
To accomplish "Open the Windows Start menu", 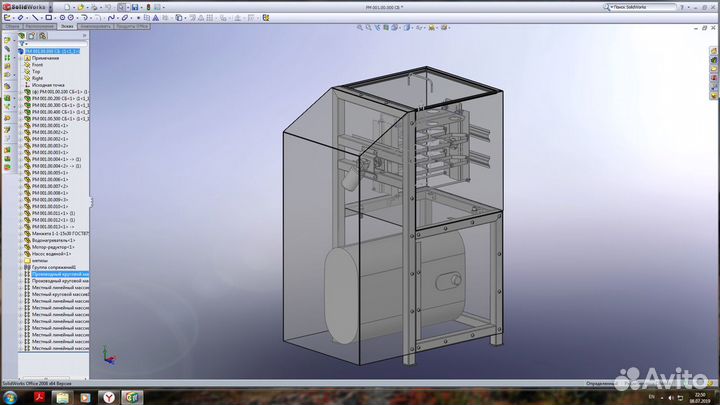I will 10,396.
